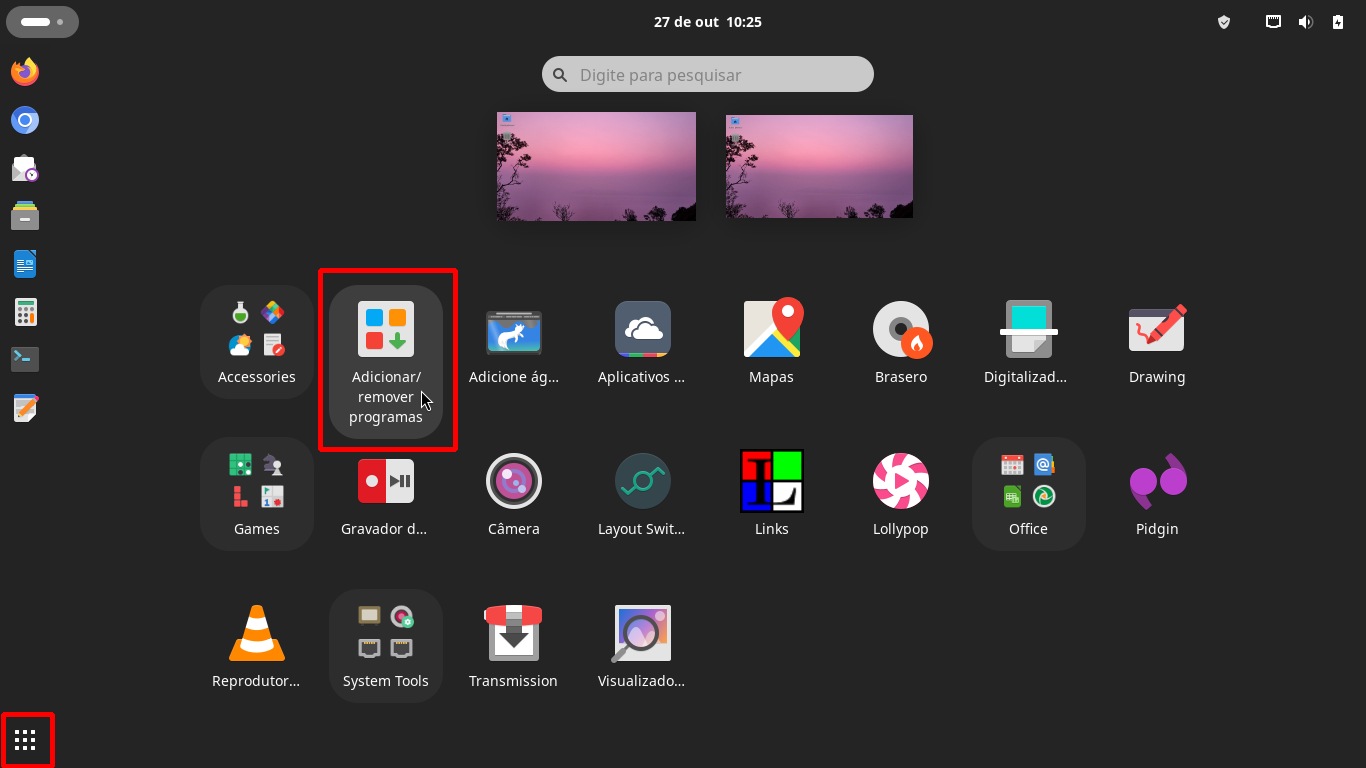
Task: Select the first workspace thumbnail
Action: coord(596,166)
